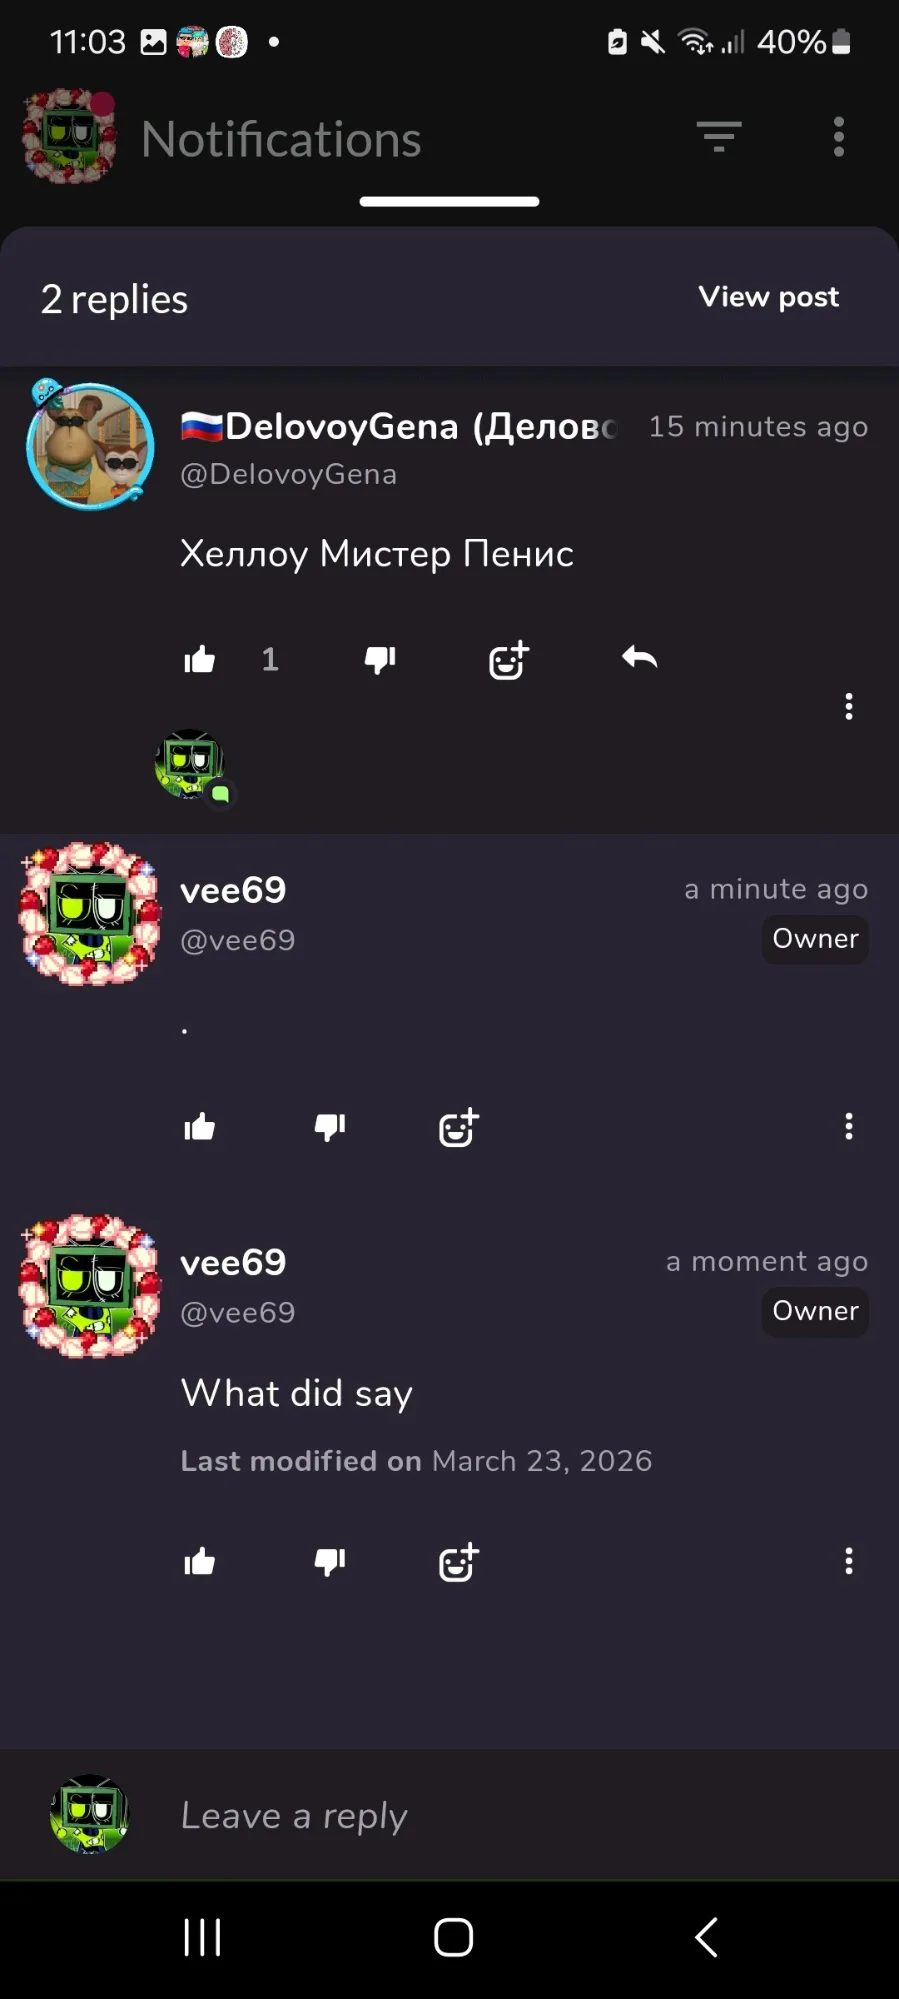Like the "What did say" comment
Image resolution: width=899 pixels, height=1999 pixels.
click(x=200, y=1561)
